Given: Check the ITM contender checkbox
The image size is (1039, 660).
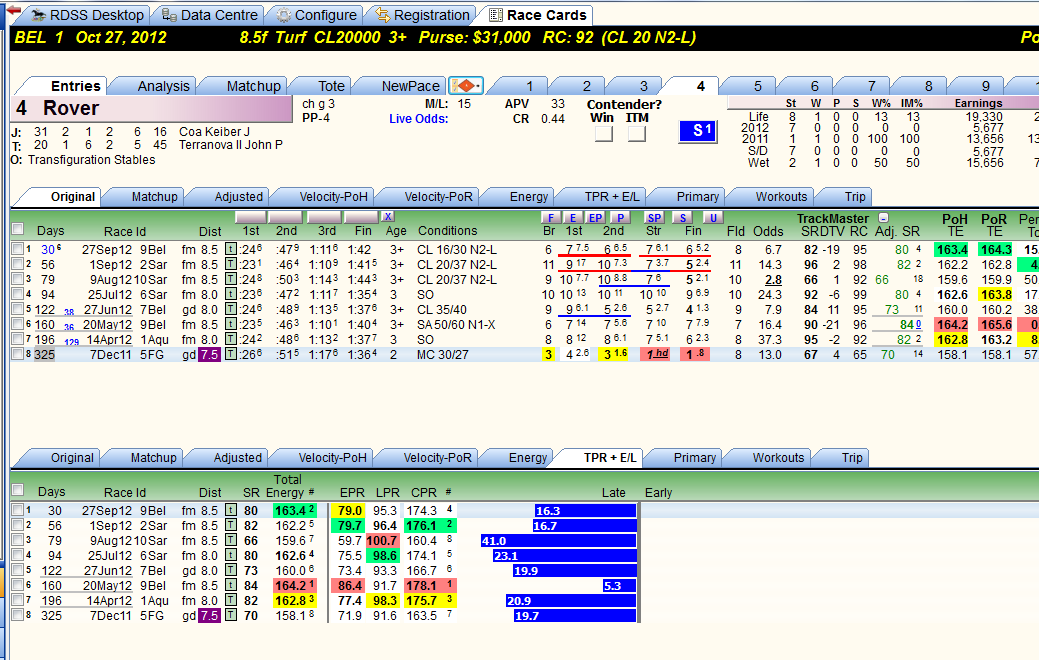Looking at the screenshot, I should tap(637, 134).
